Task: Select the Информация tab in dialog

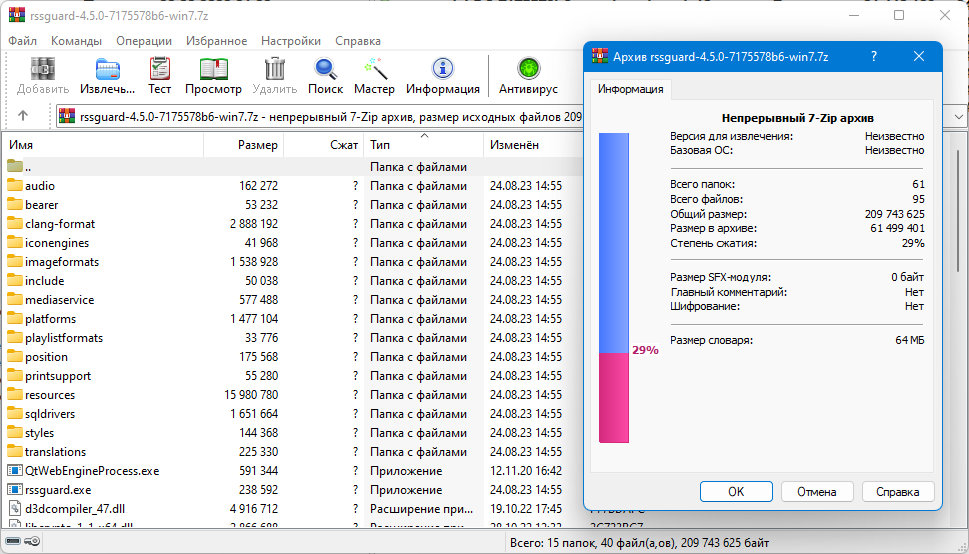Action: tap(630, 89)
